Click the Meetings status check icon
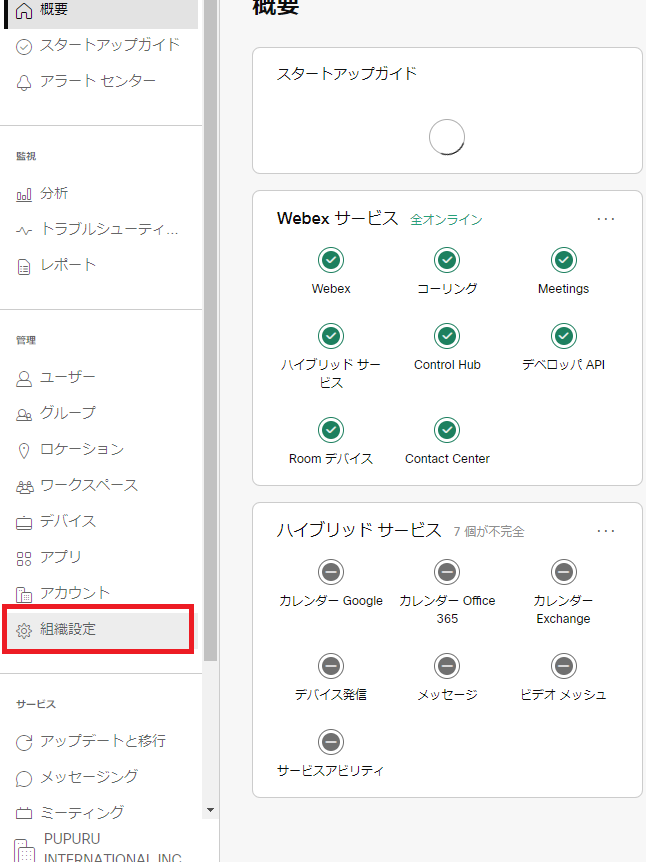Image resolution: width=672 pixels, height=862 pixels. coord(564,260)
